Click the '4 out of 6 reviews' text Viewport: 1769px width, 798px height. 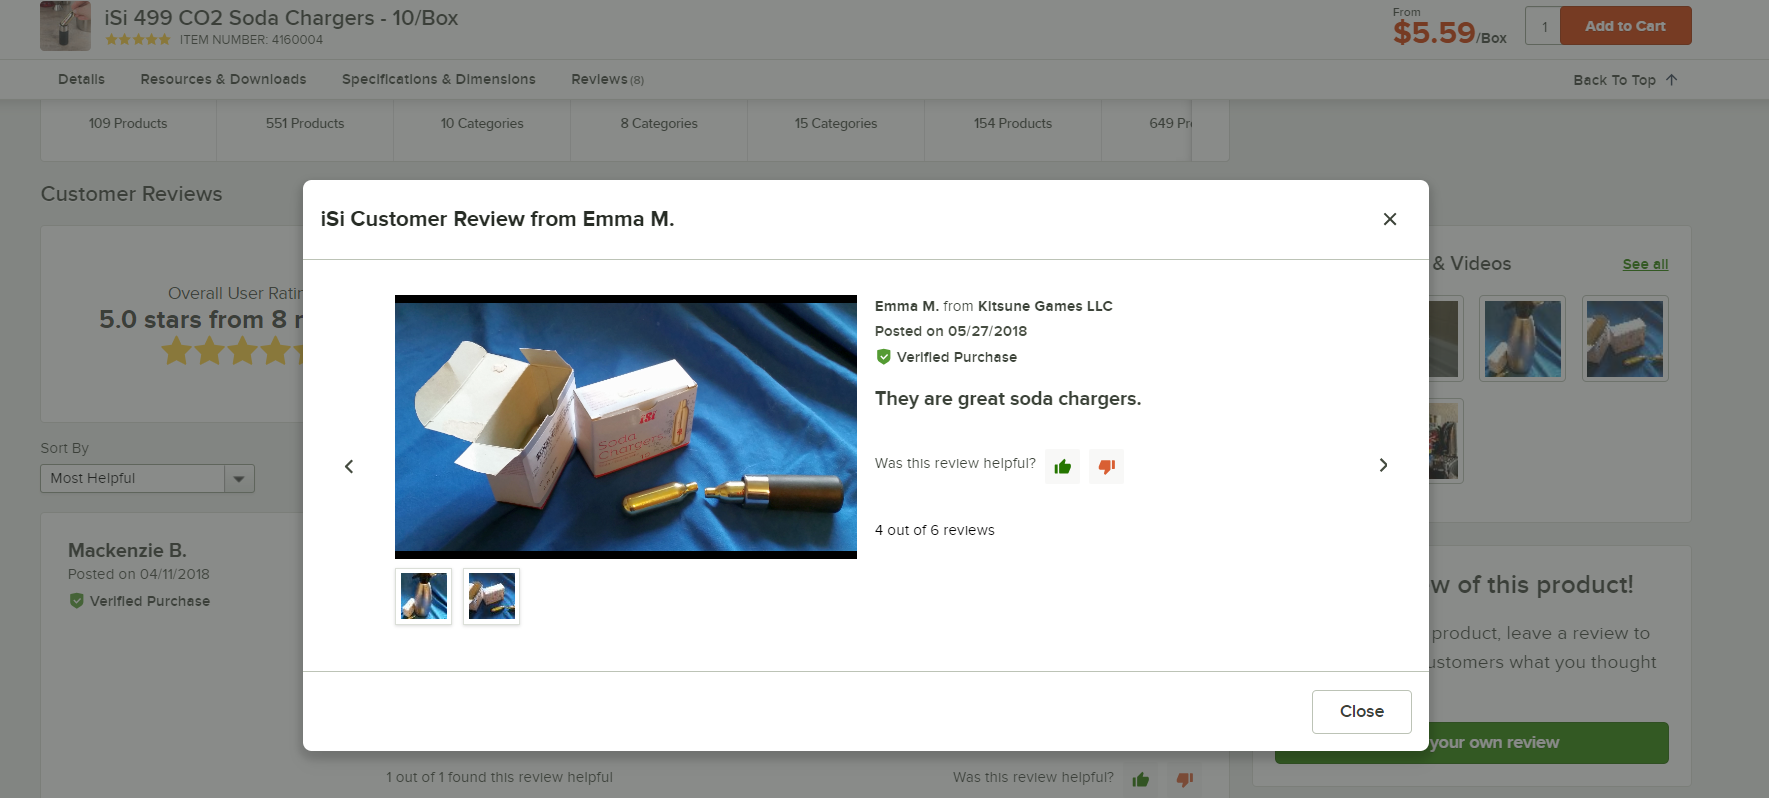pos(935,530)
